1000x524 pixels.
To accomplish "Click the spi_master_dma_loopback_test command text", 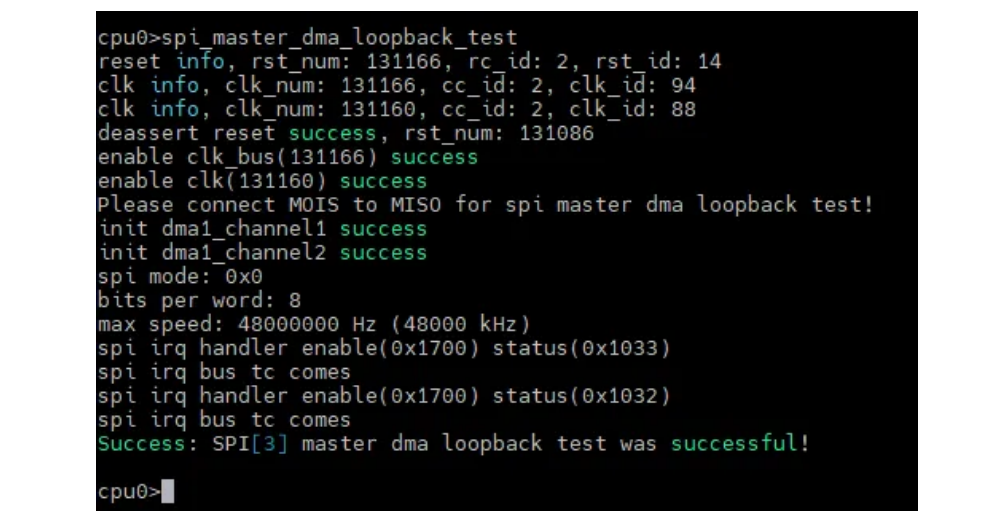I will [x=339, y=38].
